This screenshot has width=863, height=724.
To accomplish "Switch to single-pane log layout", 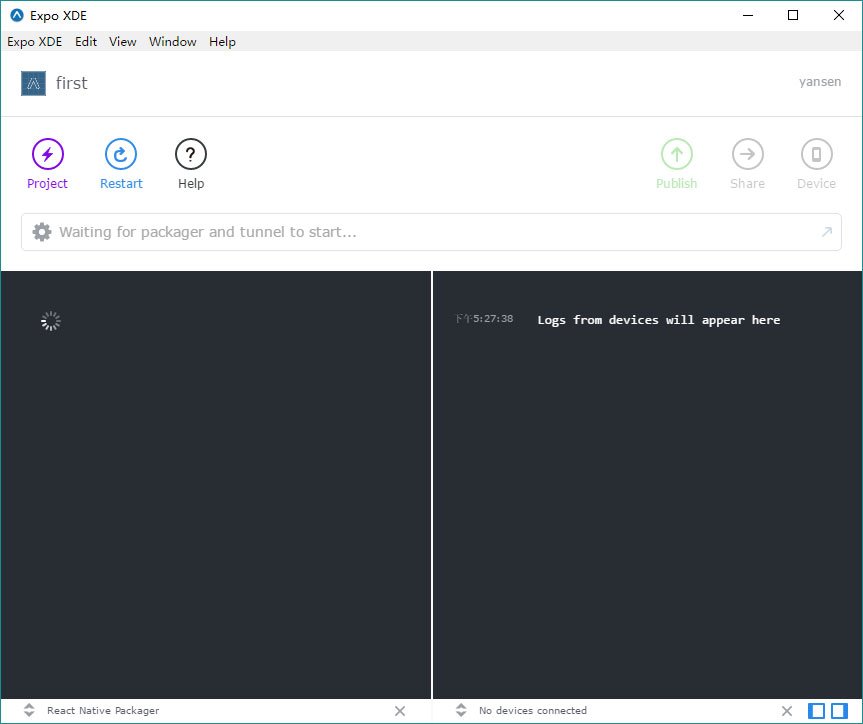I will [x=816, y=711].
